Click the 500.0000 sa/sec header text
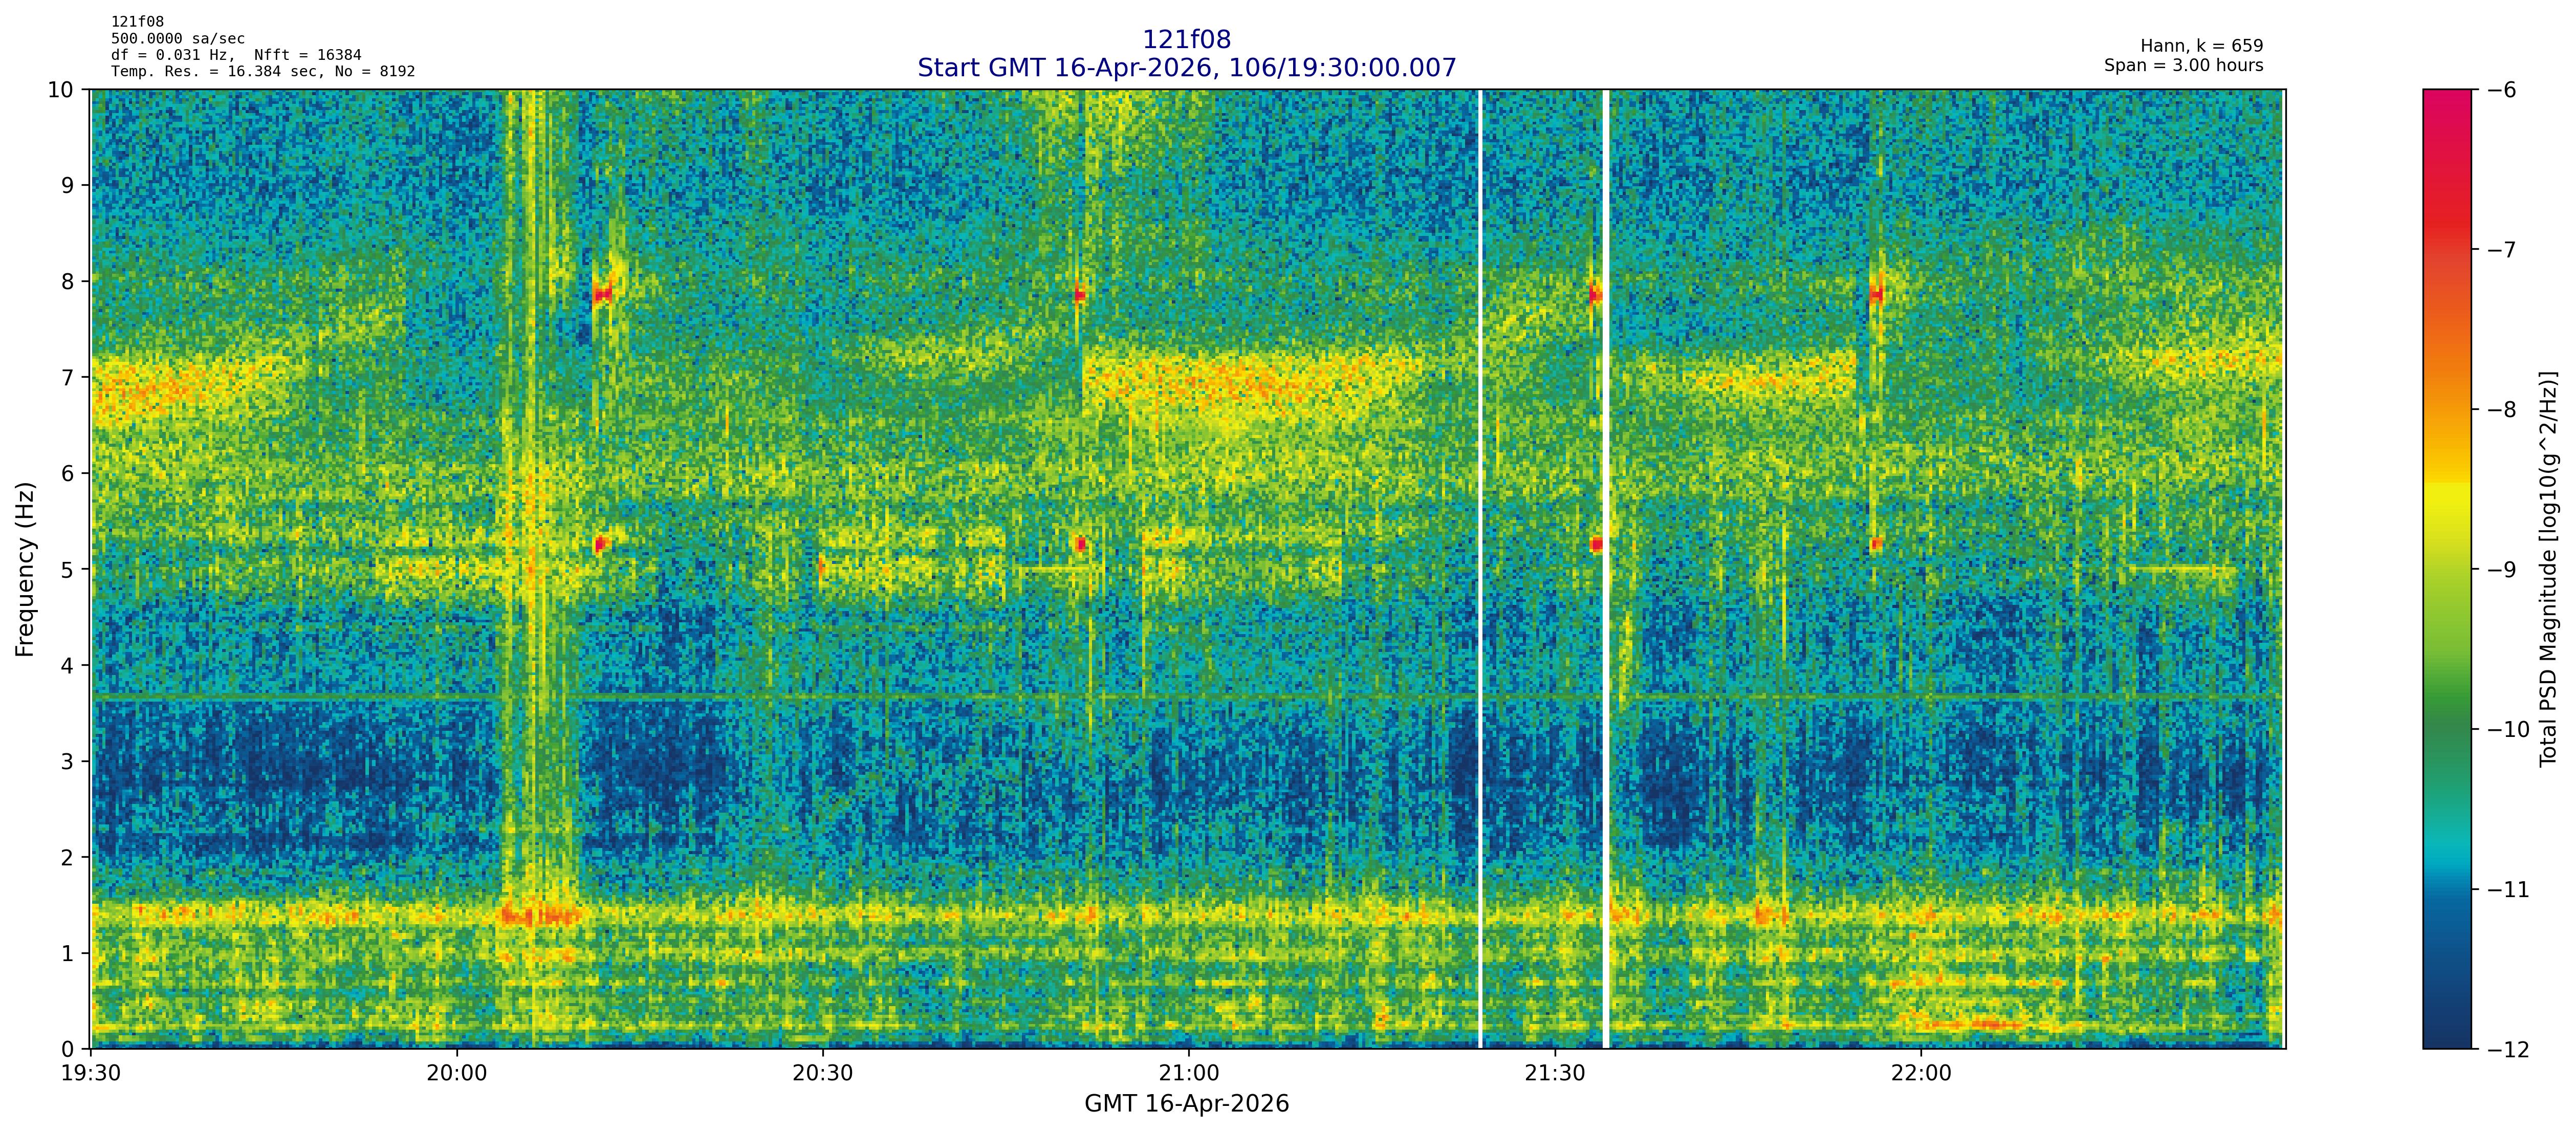 (177, 38)
